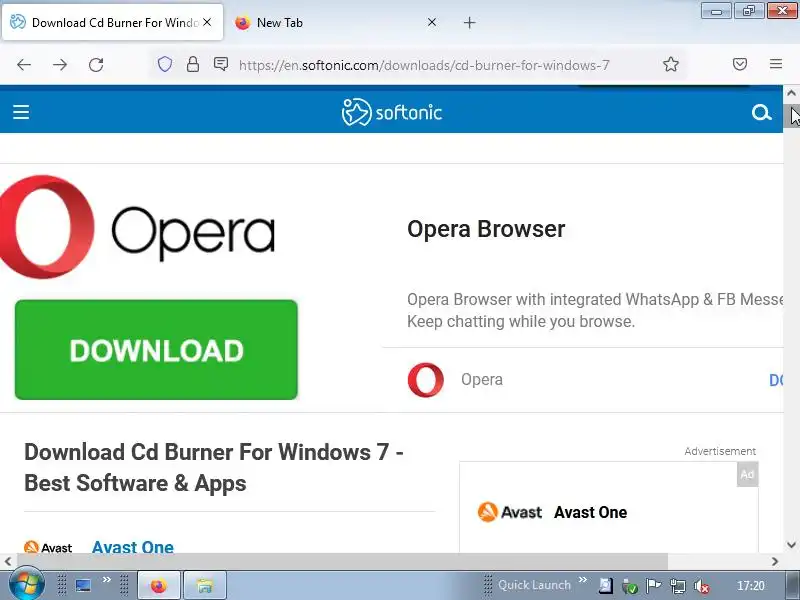Viewport: 800px width, 600px height.
Task: Save page to Pocket
Action: pos(740,64)
